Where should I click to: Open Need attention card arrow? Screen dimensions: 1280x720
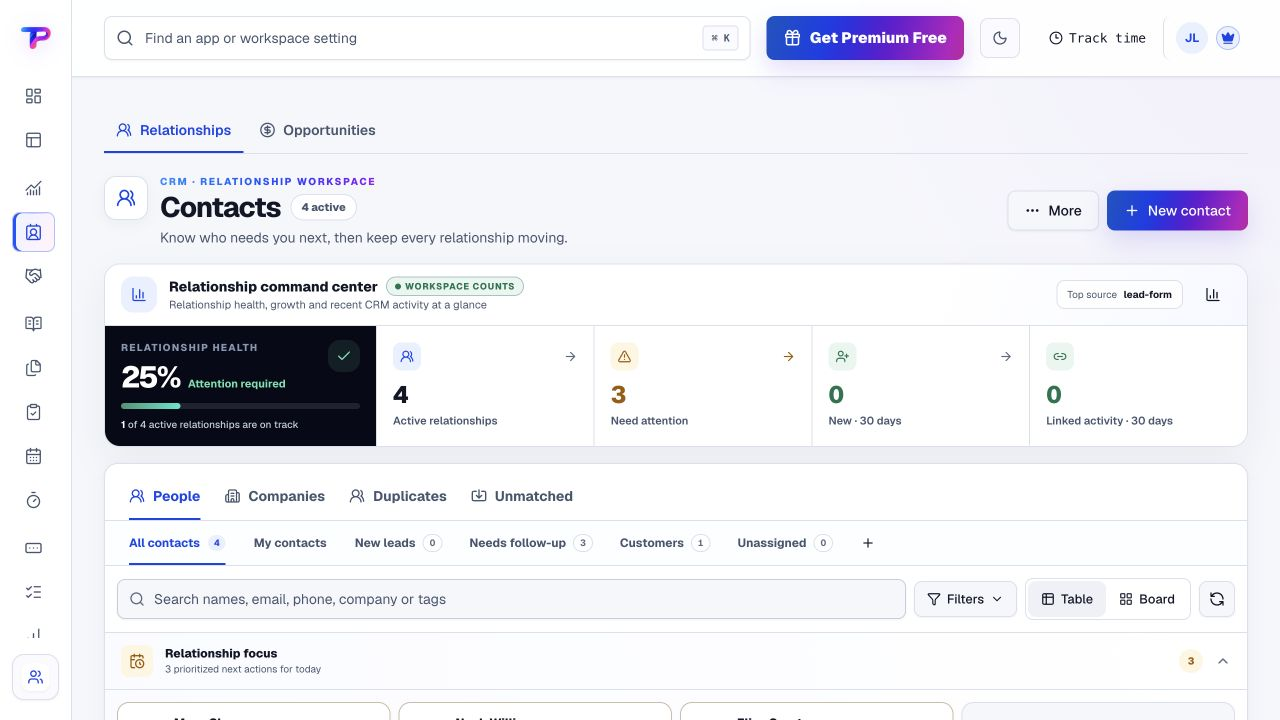(788, 356)
